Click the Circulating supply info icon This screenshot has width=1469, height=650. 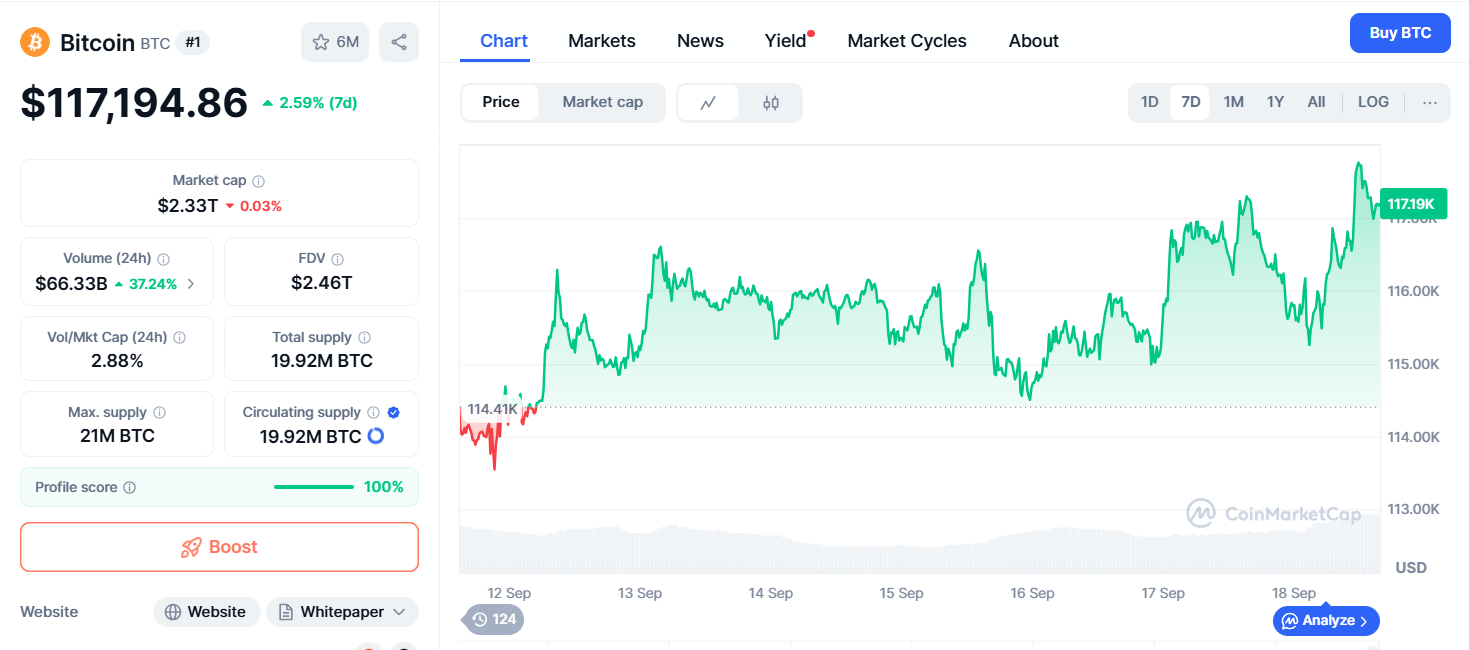click(373, 412)
